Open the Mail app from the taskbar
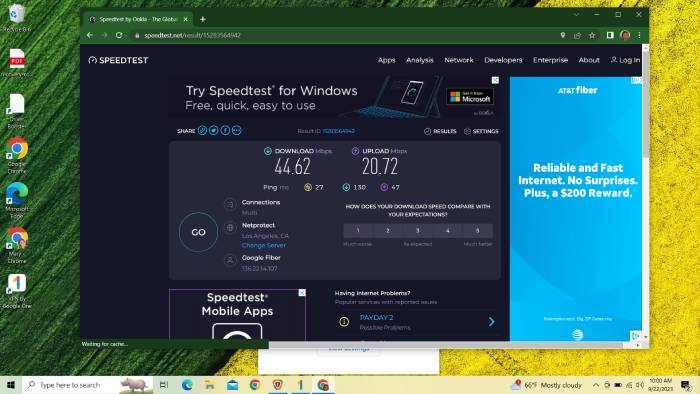Image resolution: width=700 pixels, height=394 pixels. pyautogui.click(x=232, y=385)
